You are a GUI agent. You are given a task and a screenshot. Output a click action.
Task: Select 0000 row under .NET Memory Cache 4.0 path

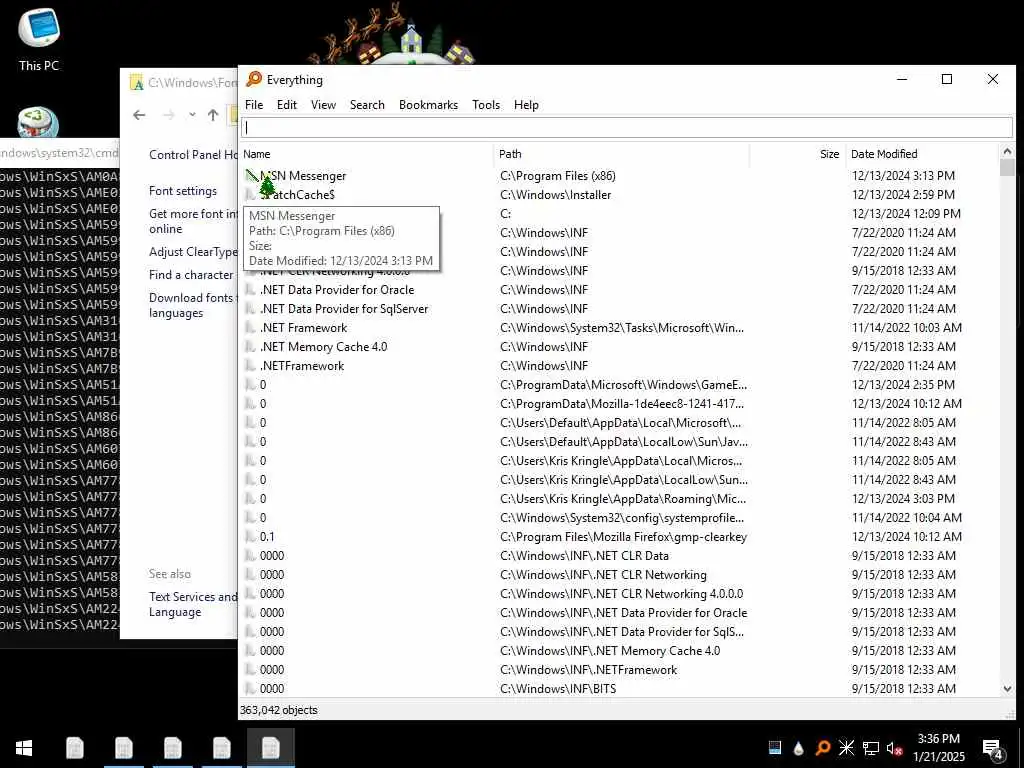(619, 650)
